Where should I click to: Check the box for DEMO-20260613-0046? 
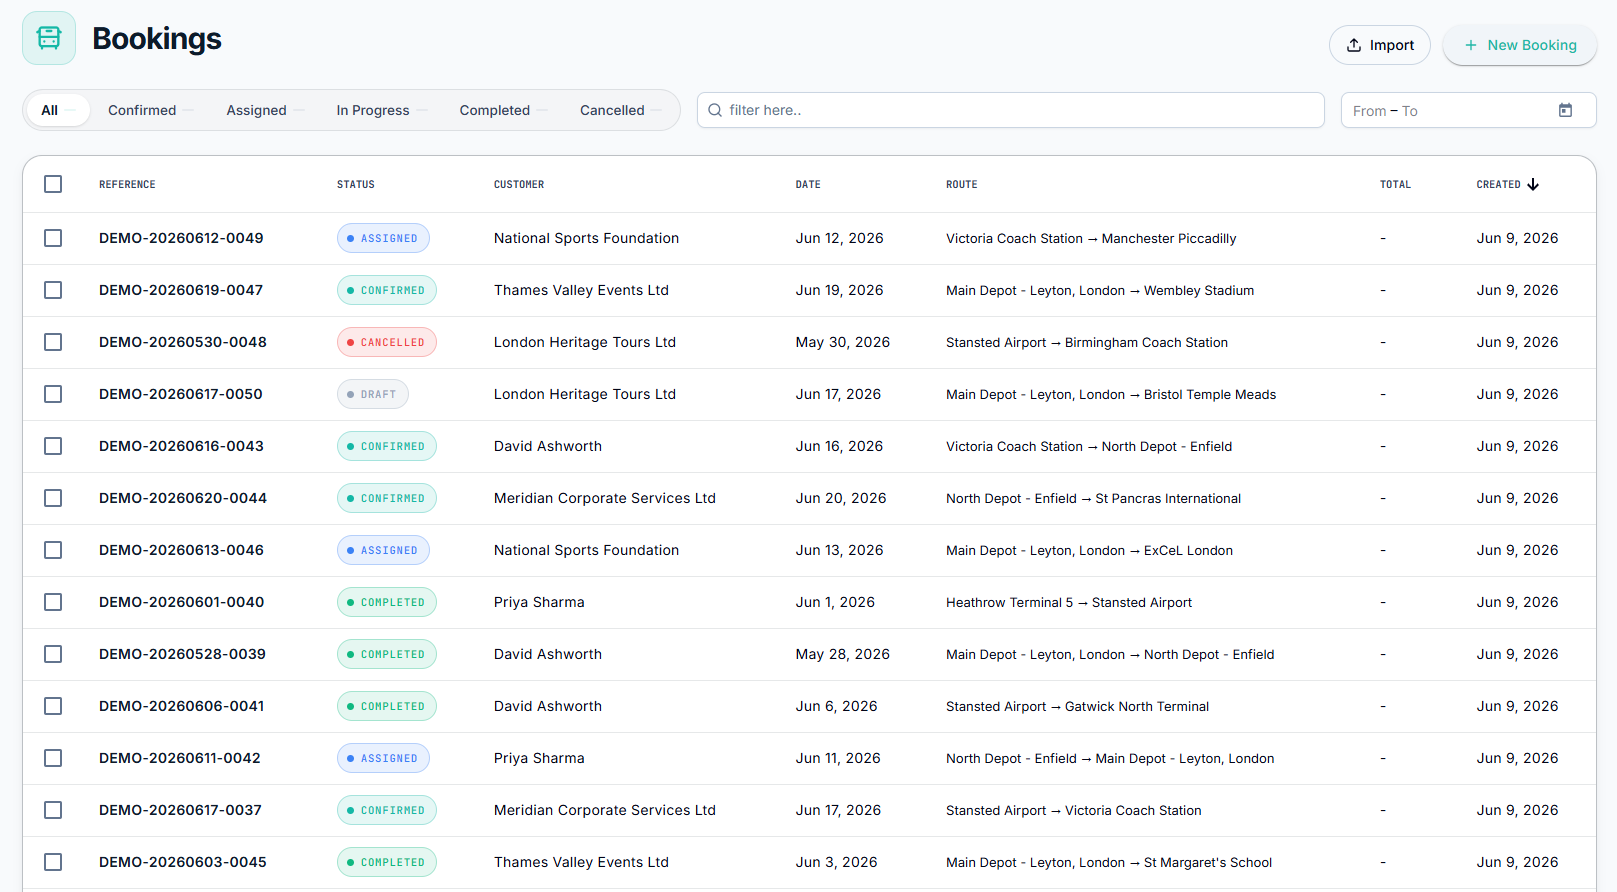tap(53, 550)
